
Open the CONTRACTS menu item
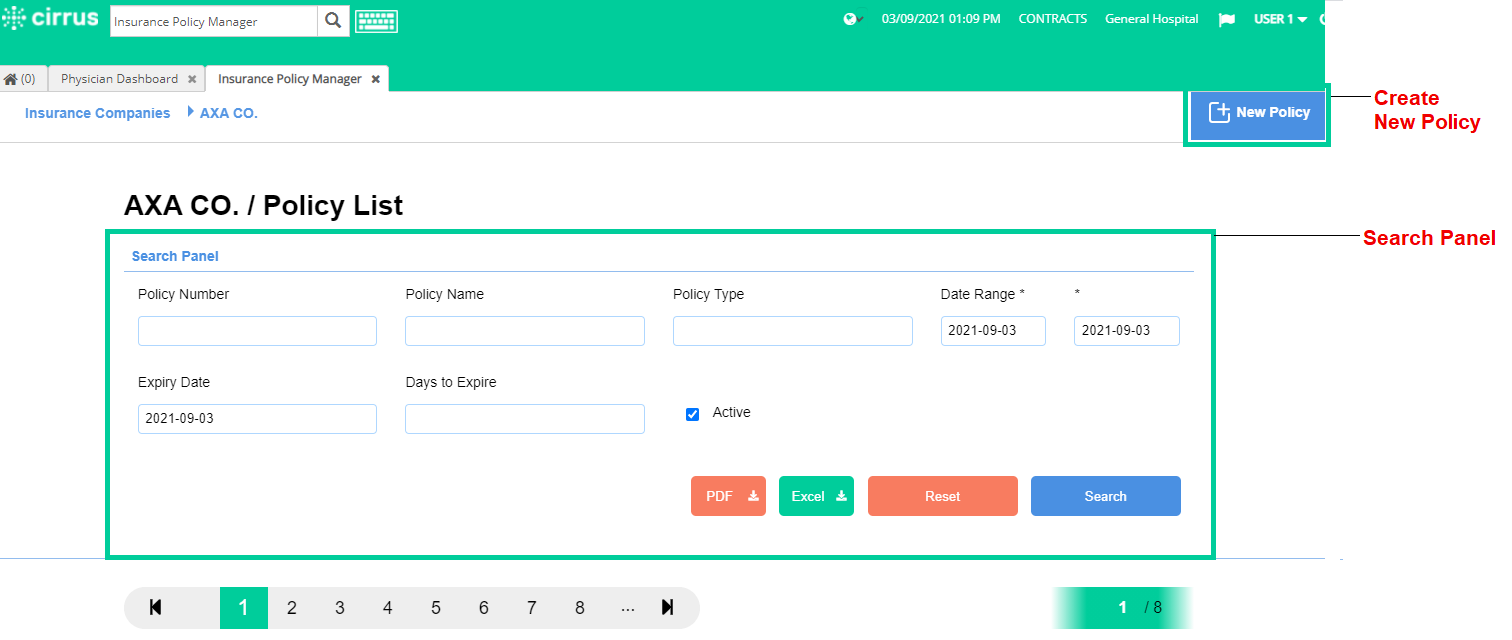(x=1052, y=19)
